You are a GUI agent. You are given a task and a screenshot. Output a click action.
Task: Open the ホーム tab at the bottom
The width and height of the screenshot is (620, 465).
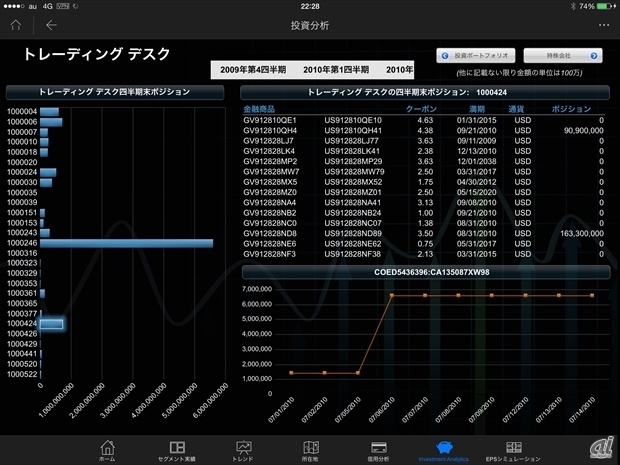click(107, 451)
